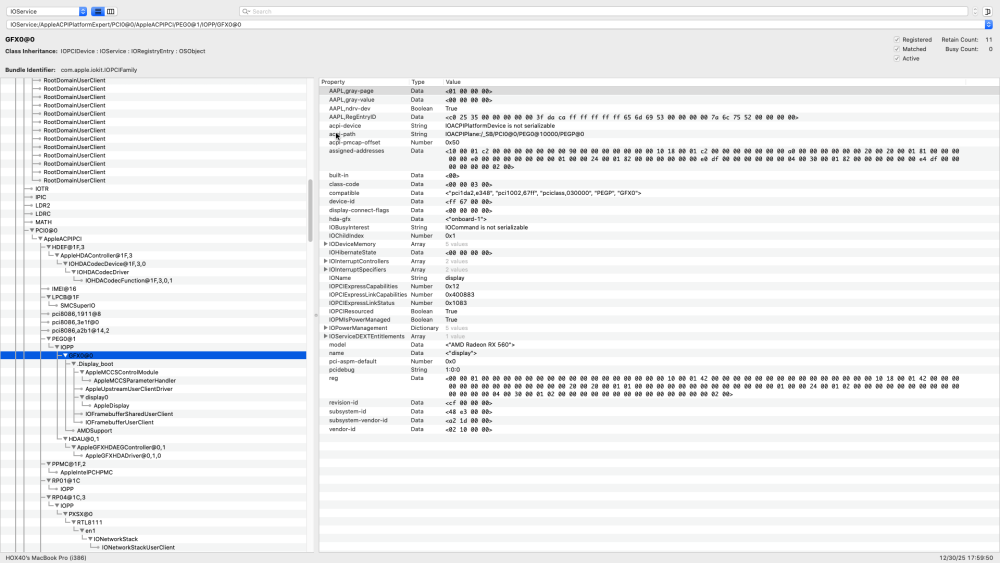Collapse the LPCB@1F tree node
1000x563 pixels.
48,297
